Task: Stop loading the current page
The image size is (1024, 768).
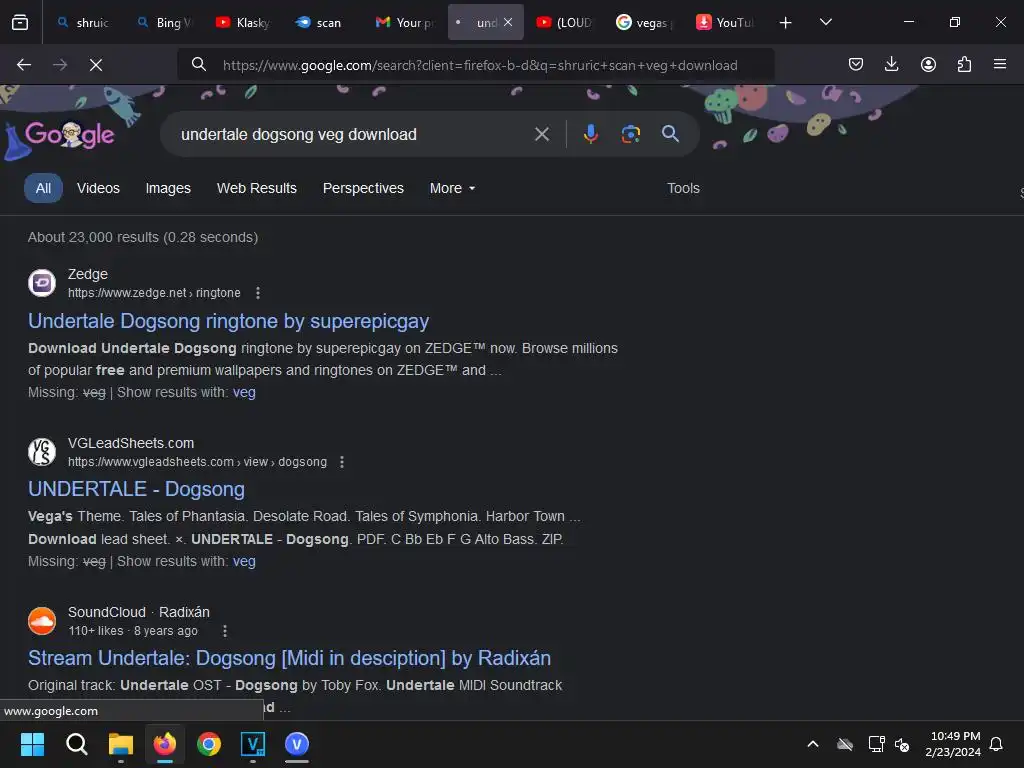Action: 95,65
